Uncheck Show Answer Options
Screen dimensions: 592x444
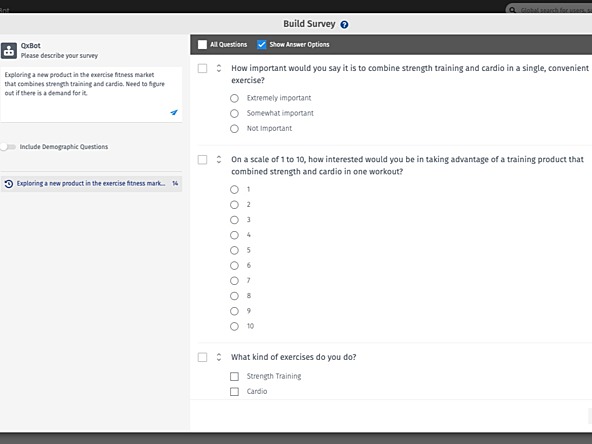(x=261, y=45)
